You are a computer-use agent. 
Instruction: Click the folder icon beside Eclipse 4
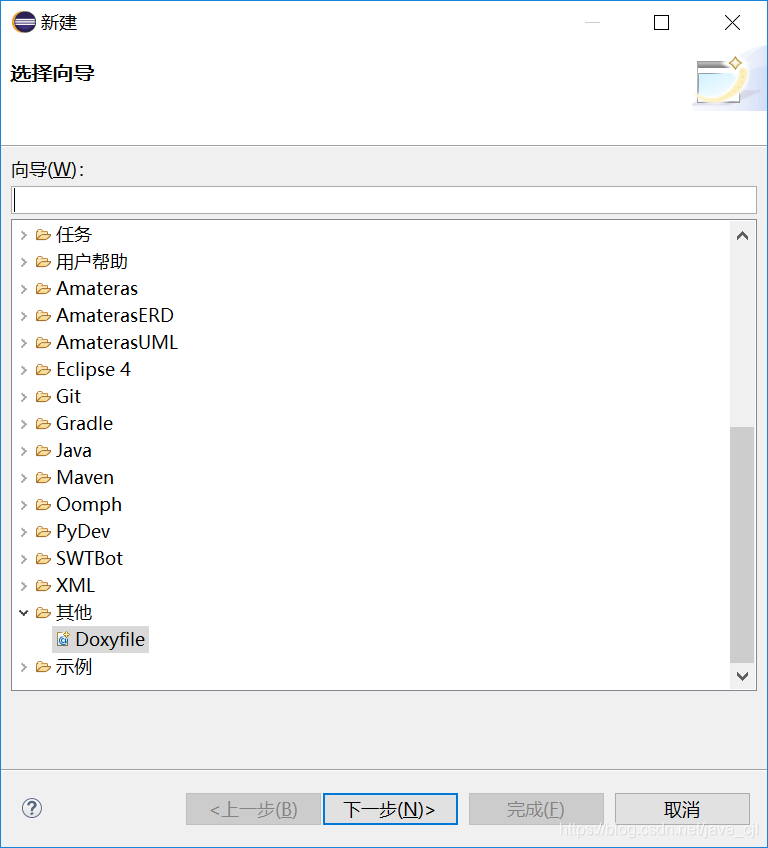click(x=43, y=370)
